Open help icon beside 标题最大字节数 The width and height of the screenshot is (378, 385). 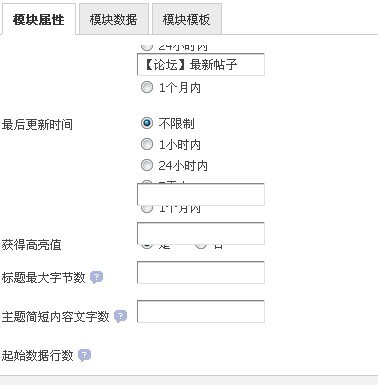point(96,277)
